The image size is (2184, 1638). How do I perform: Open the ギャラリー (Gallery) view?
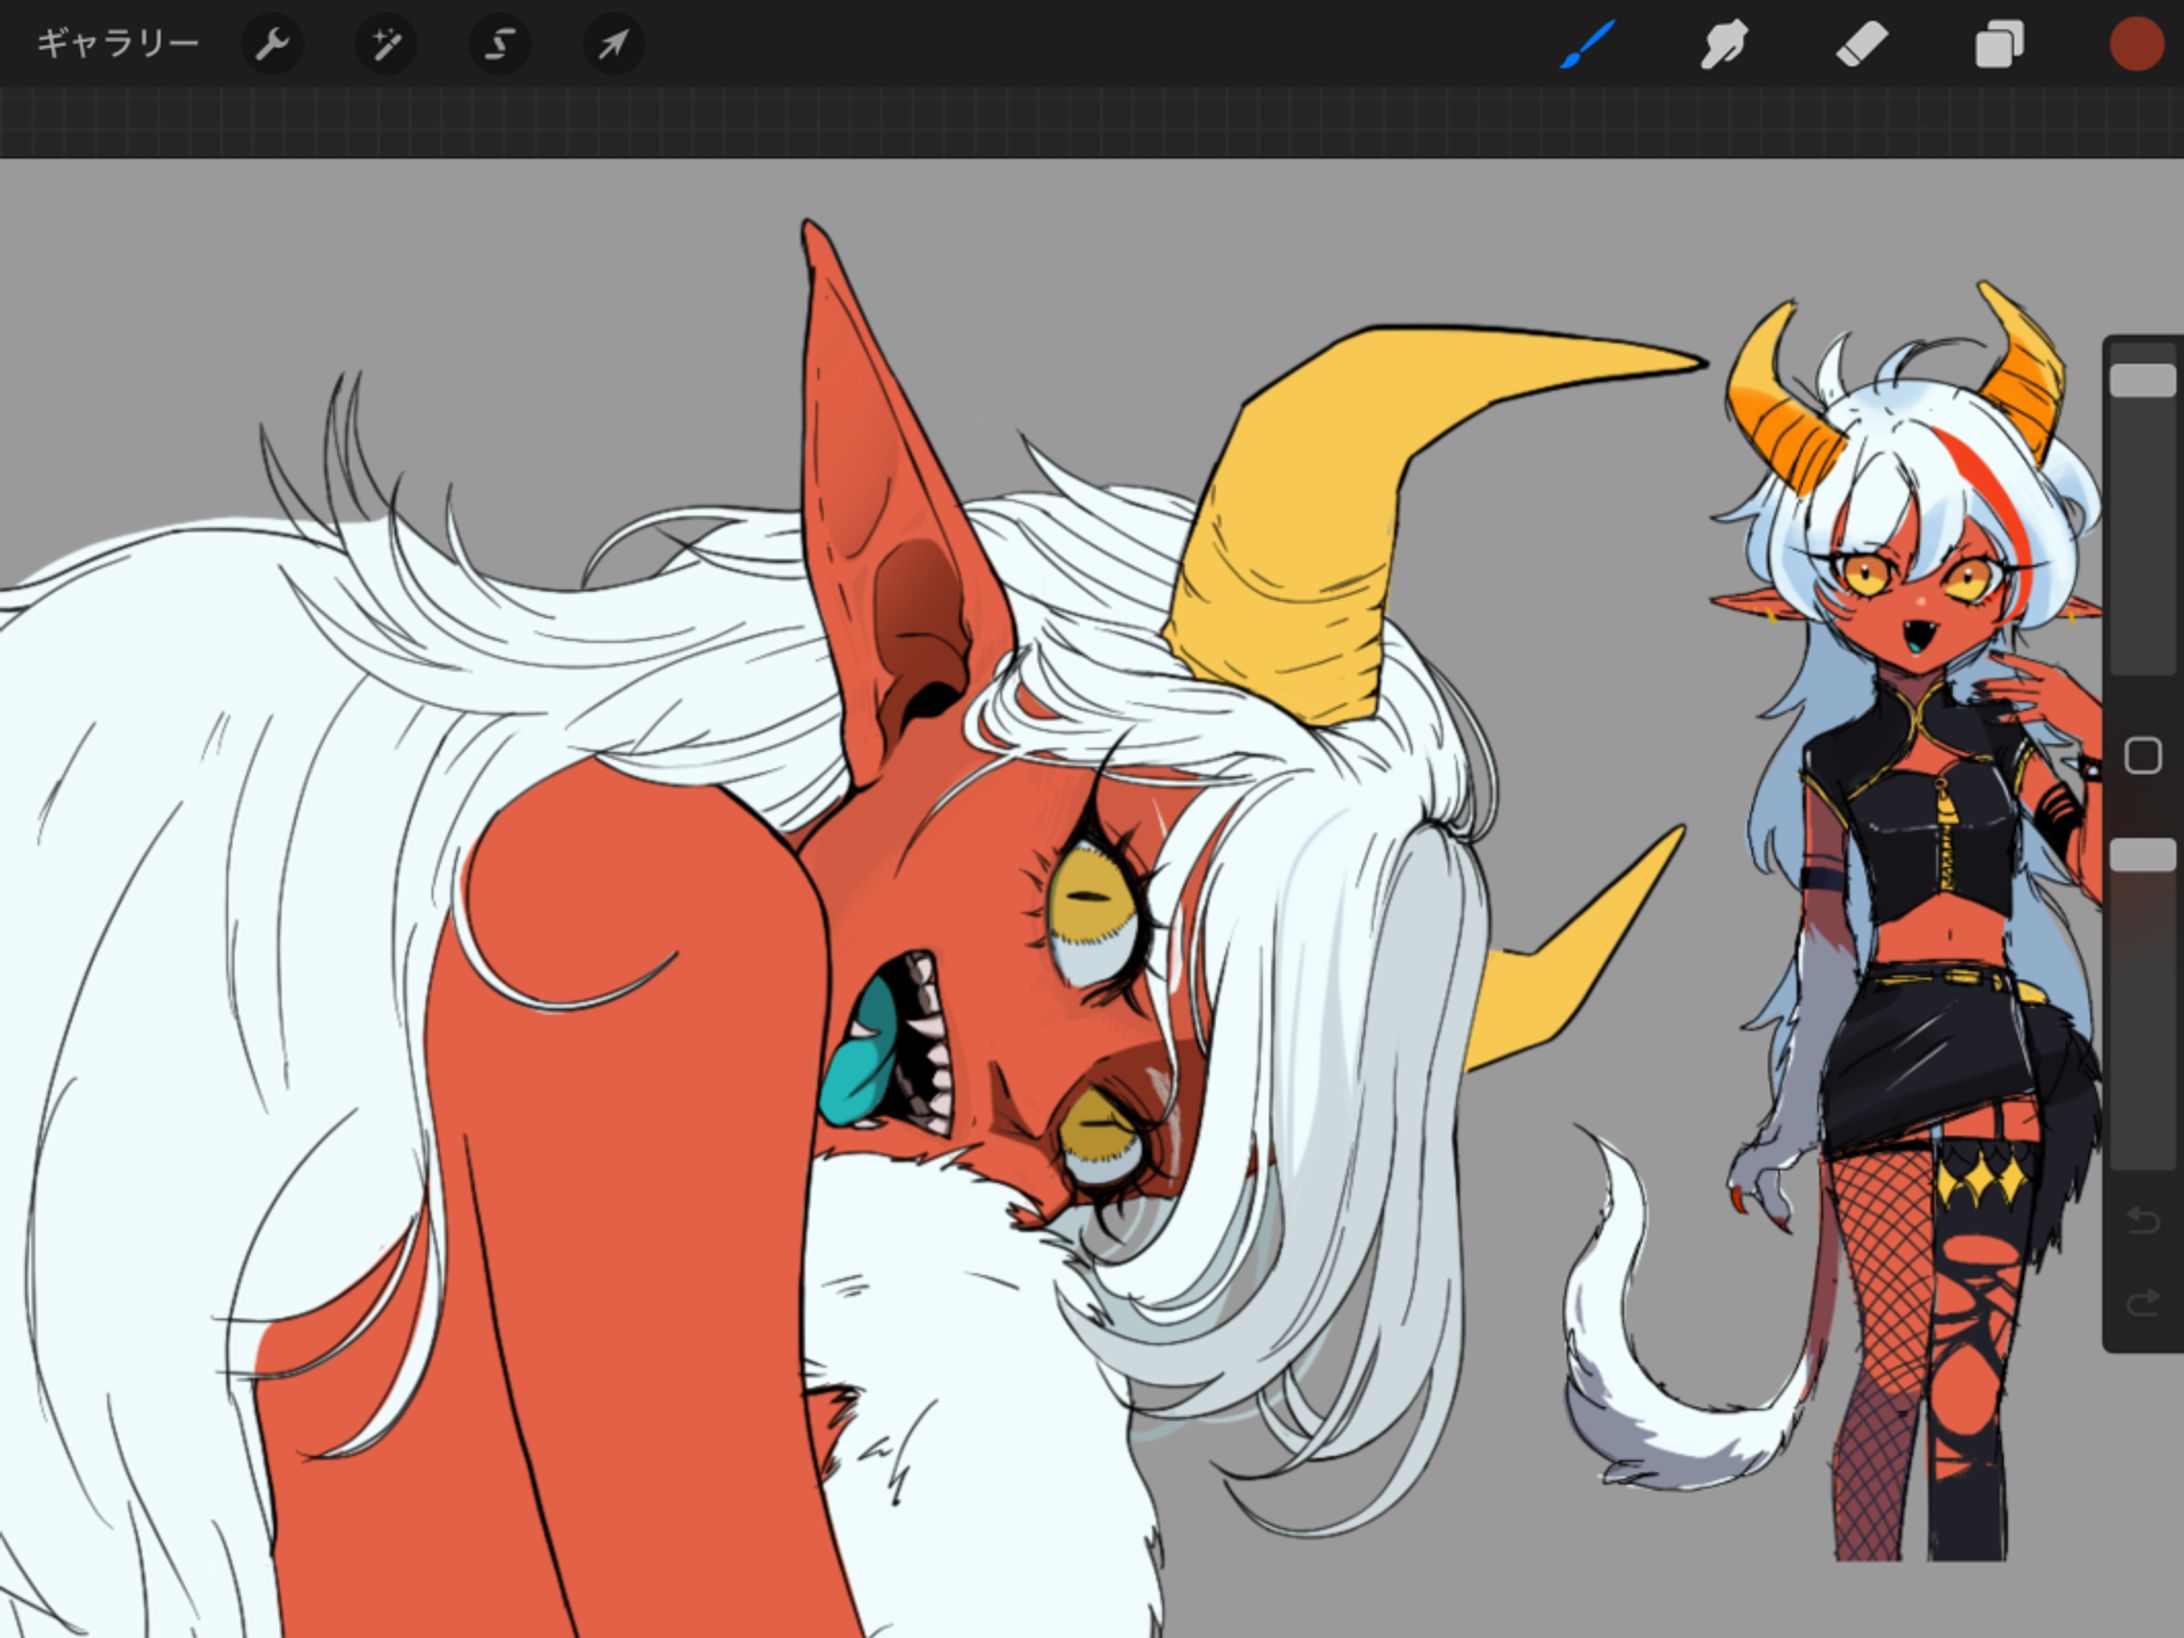[117, 44]
